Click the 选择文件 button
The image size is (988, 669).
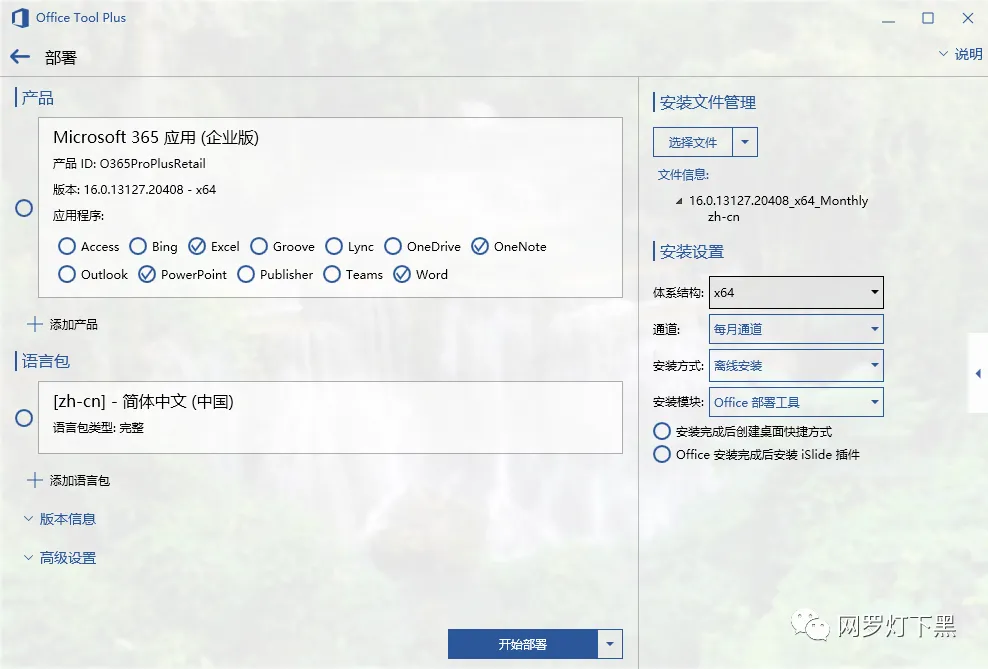692,142
